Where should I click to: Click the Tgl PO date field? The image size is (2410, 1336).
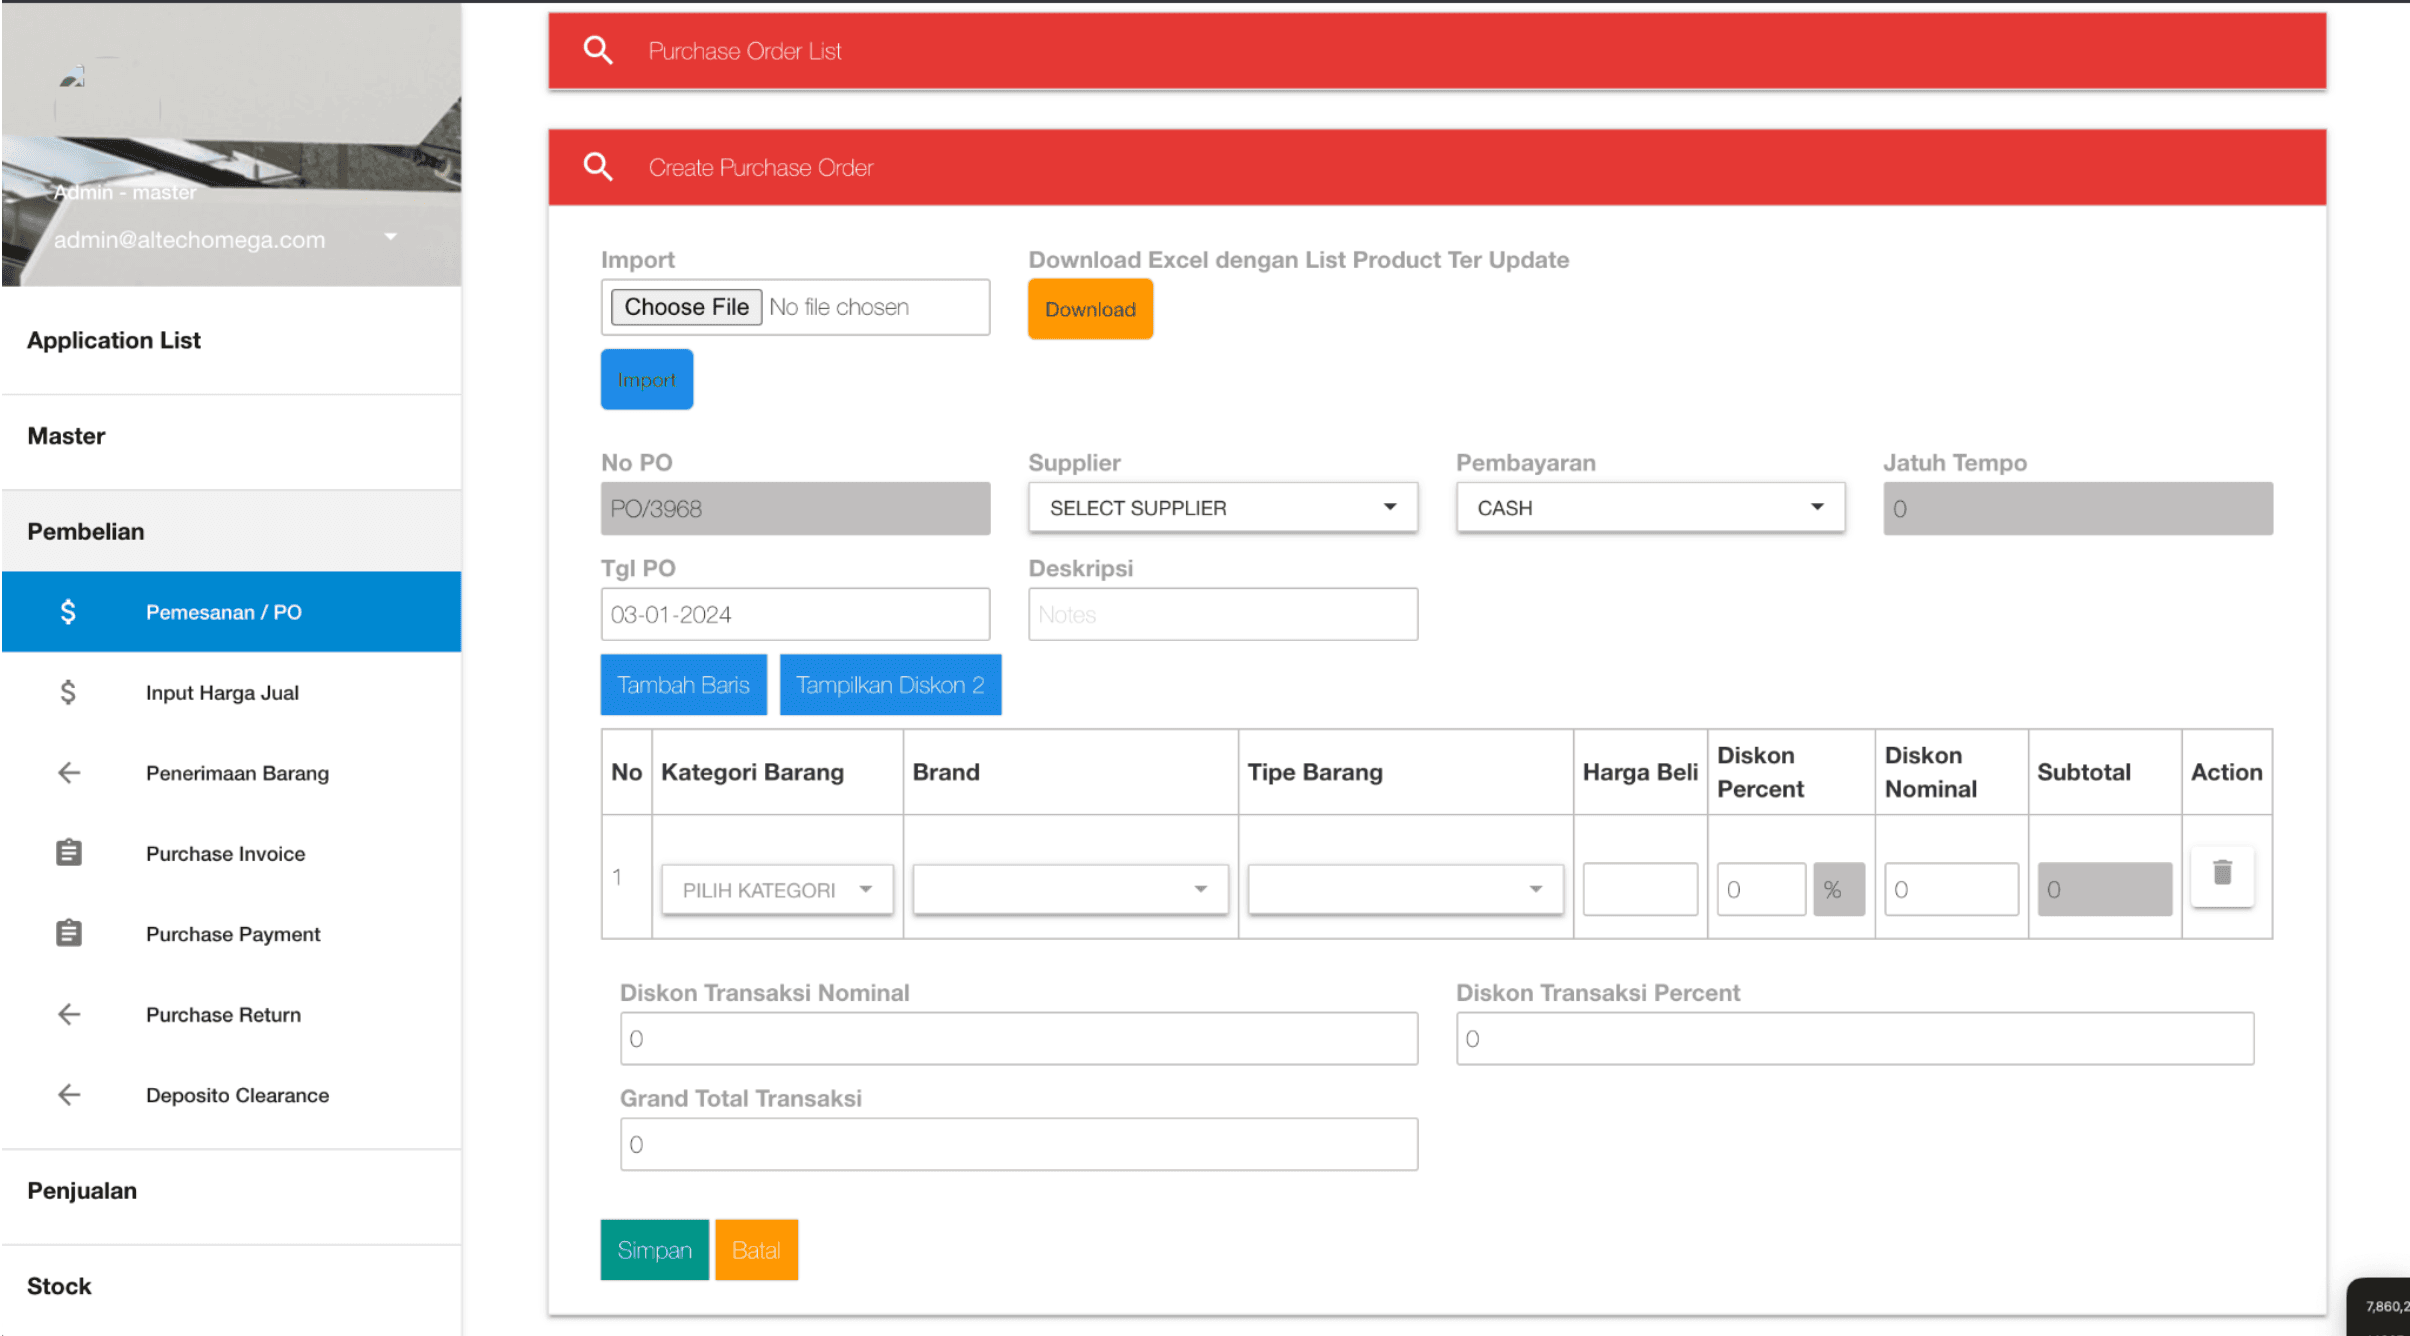click(795, 614)
